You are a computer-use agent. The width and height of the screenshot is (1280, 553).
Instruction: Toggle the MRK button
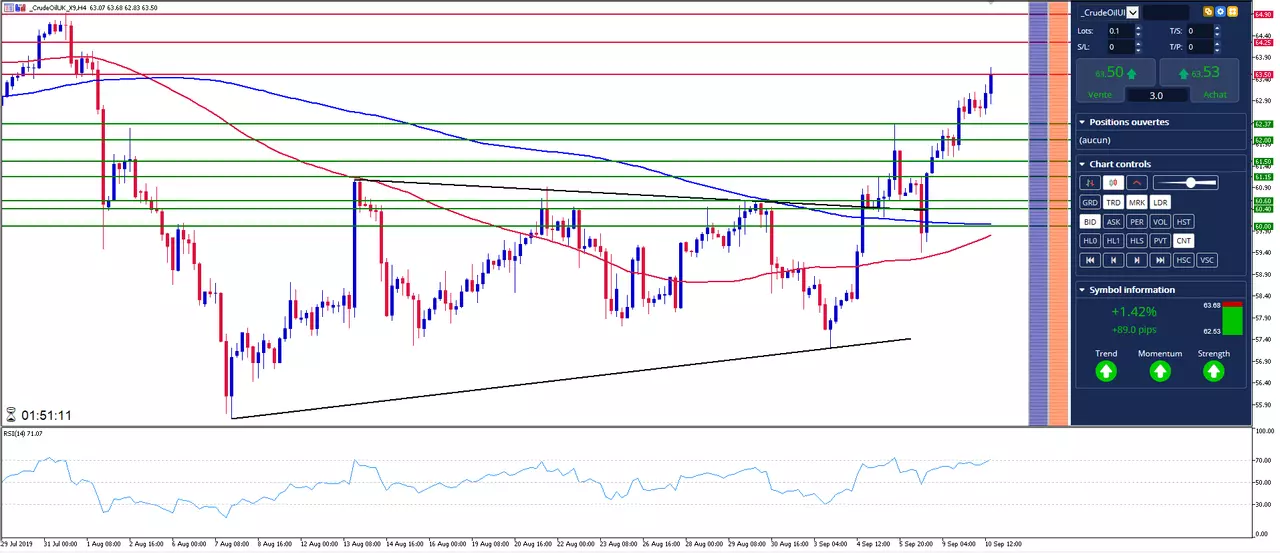pyautogui.click(x=1137, y=202)
